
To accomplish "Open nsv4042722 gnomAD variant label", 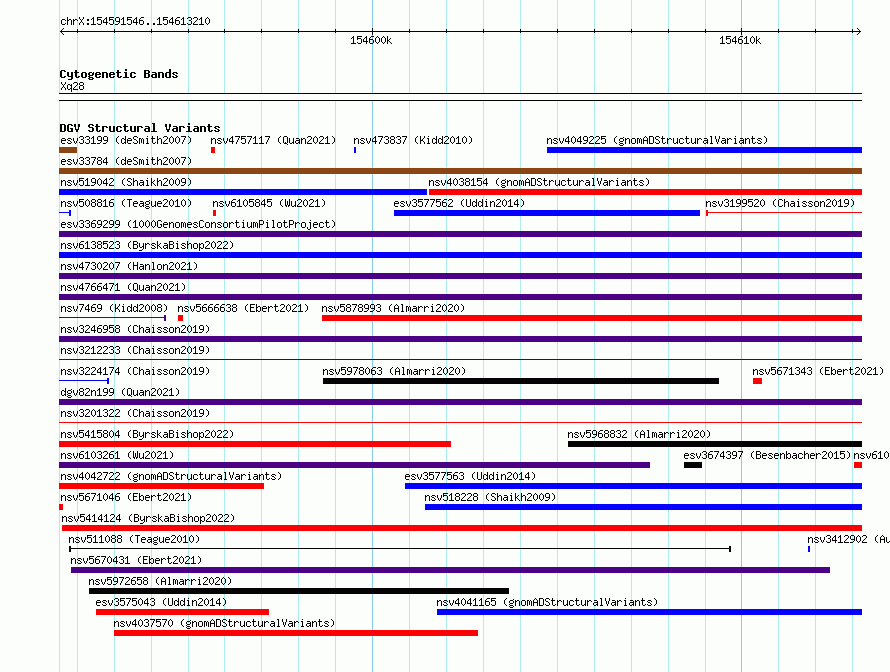I will 171,476.
